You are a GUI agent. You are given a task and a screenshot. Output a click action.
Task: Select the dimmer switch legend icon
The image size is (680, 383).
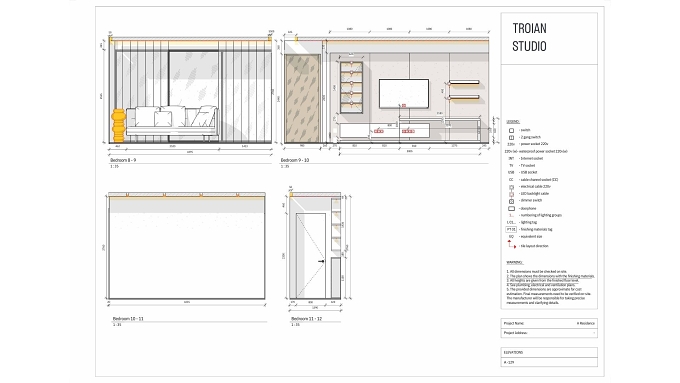pos(511,201)
